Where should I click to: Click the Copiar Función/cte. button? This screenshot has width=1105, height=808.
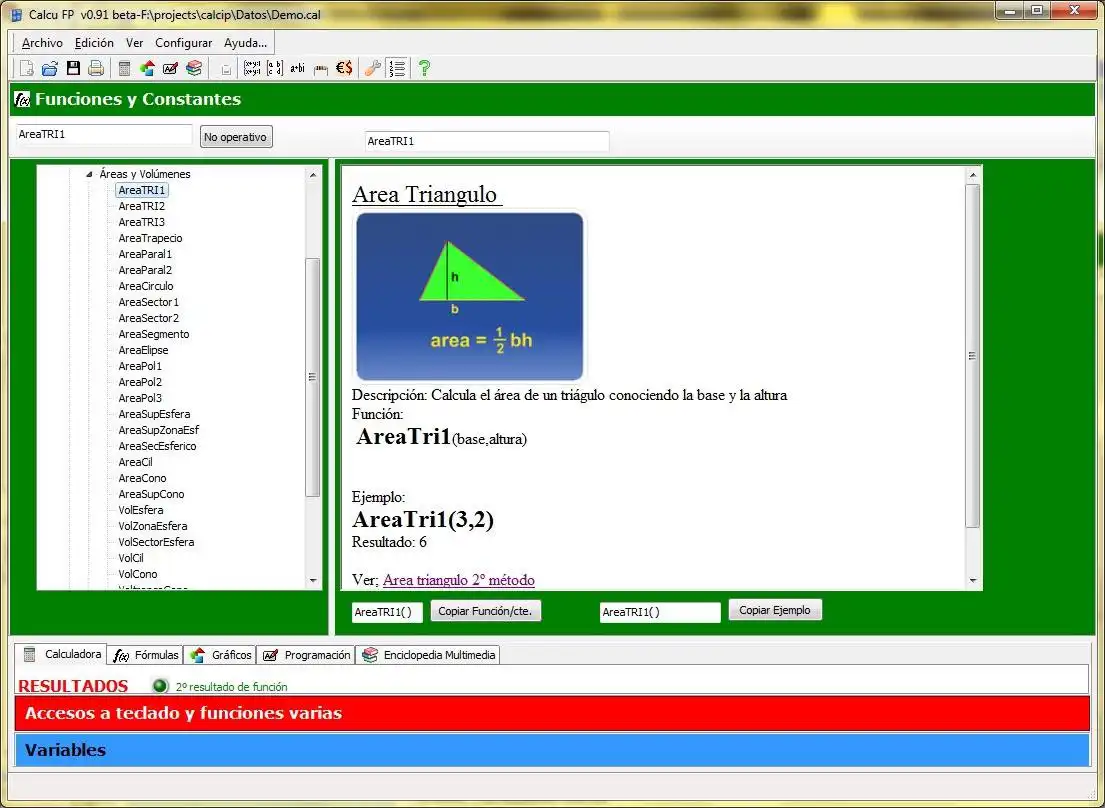tap(486, 611)
